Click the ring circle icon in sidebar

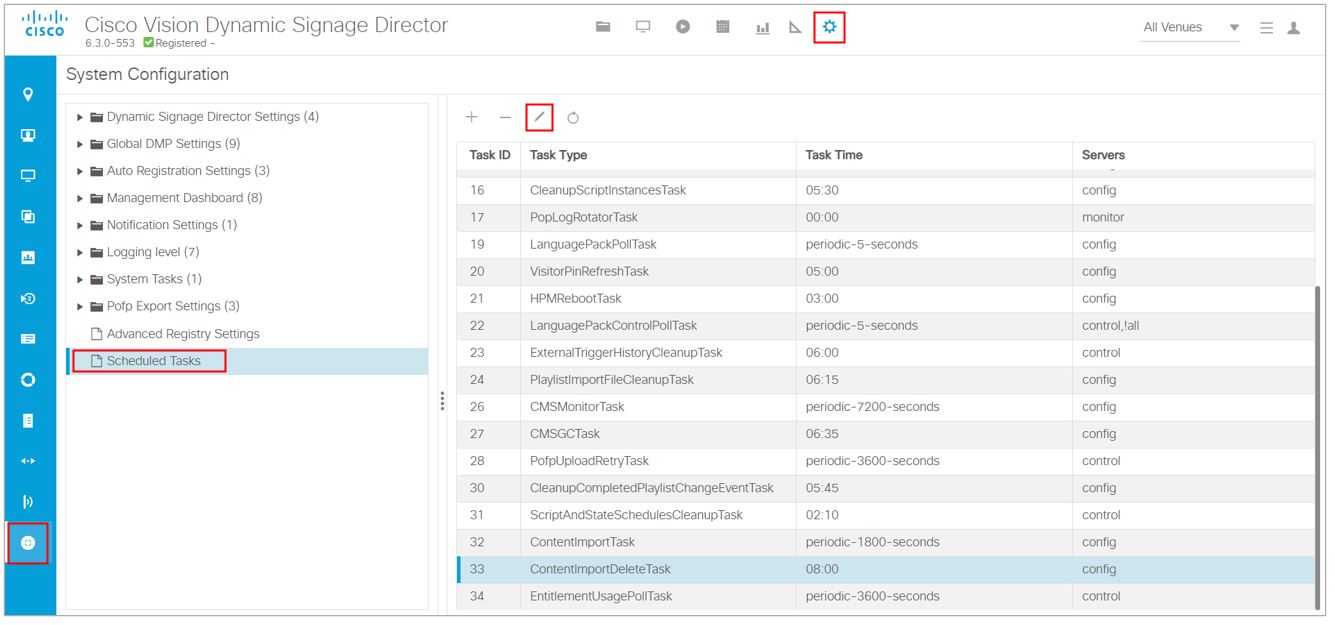coord(28,380)
